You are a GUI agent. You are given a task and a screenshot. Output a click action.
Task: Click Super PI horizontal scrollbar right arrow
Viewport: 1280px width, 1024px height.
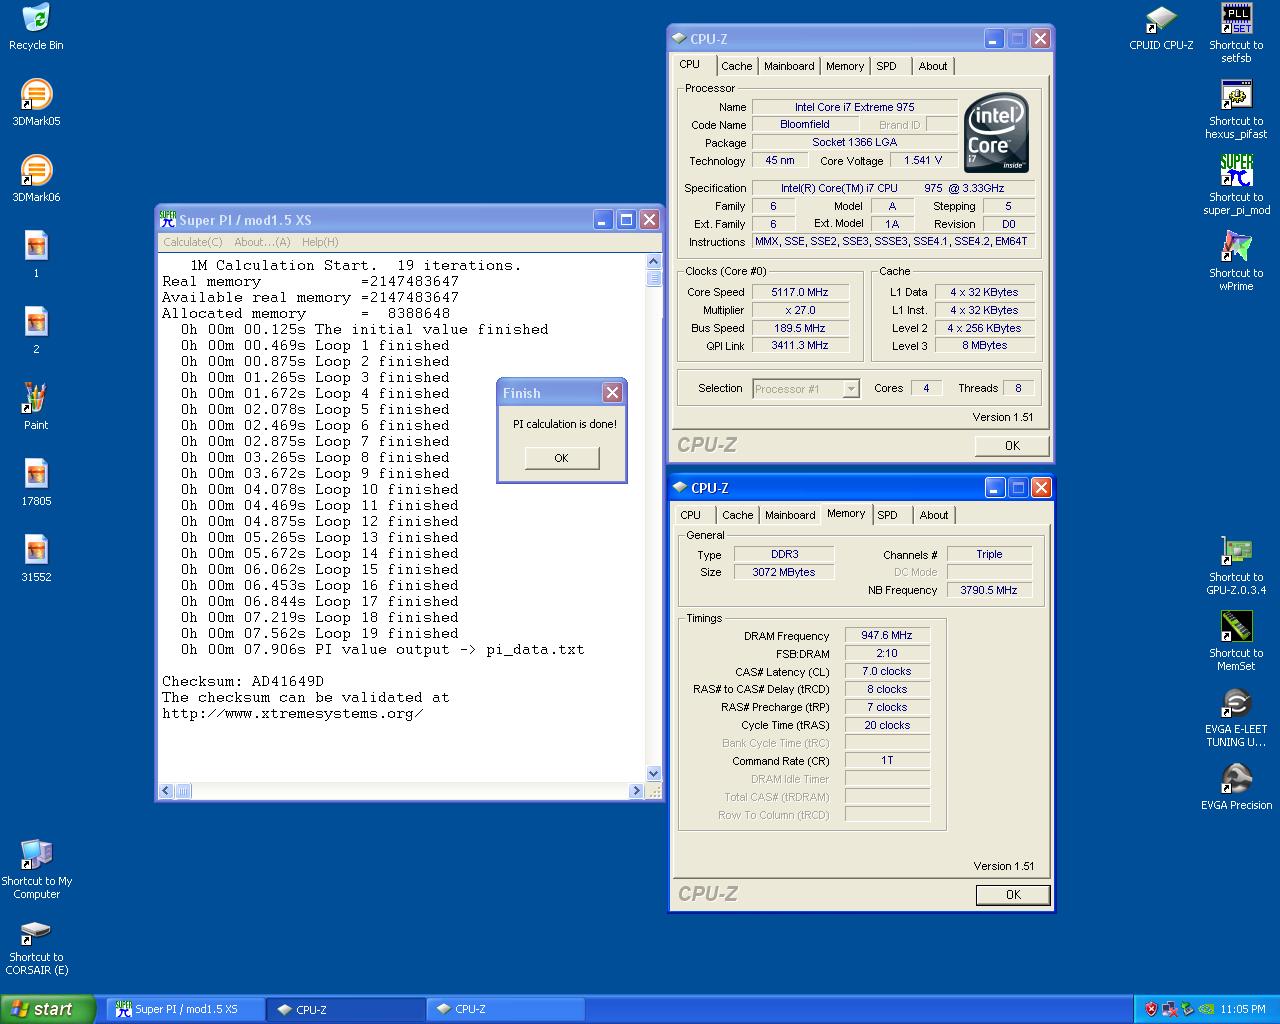(x=636, y=791)
